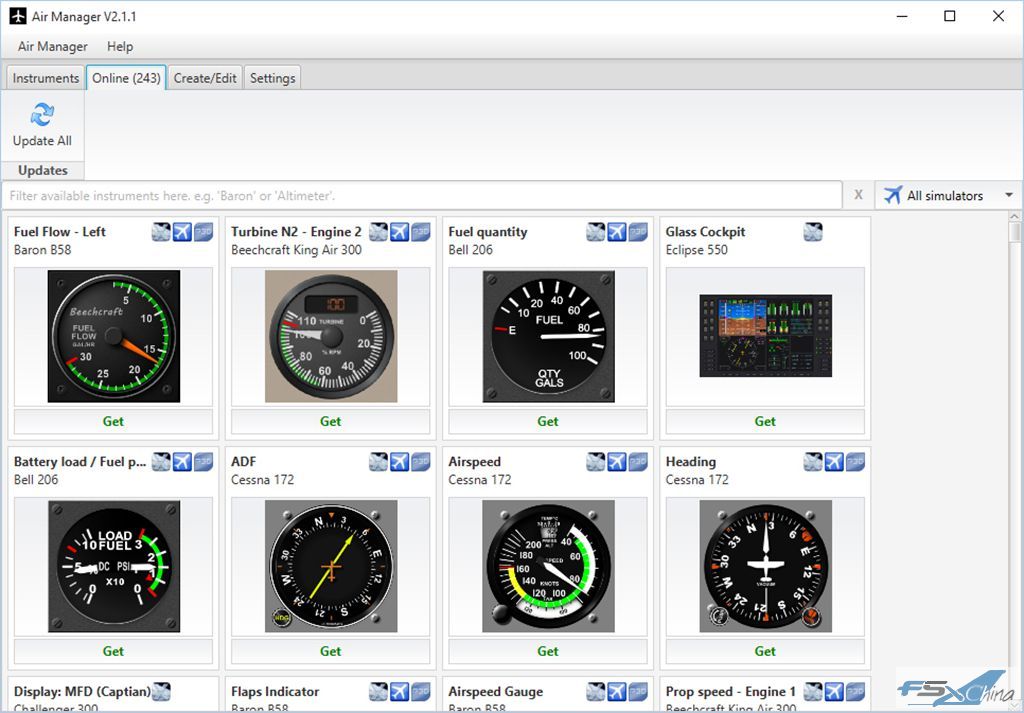Click X-Plane icon on Display: MFD card
The image size is (1024, 713).
pyautogui.click(x=161, y=691)
